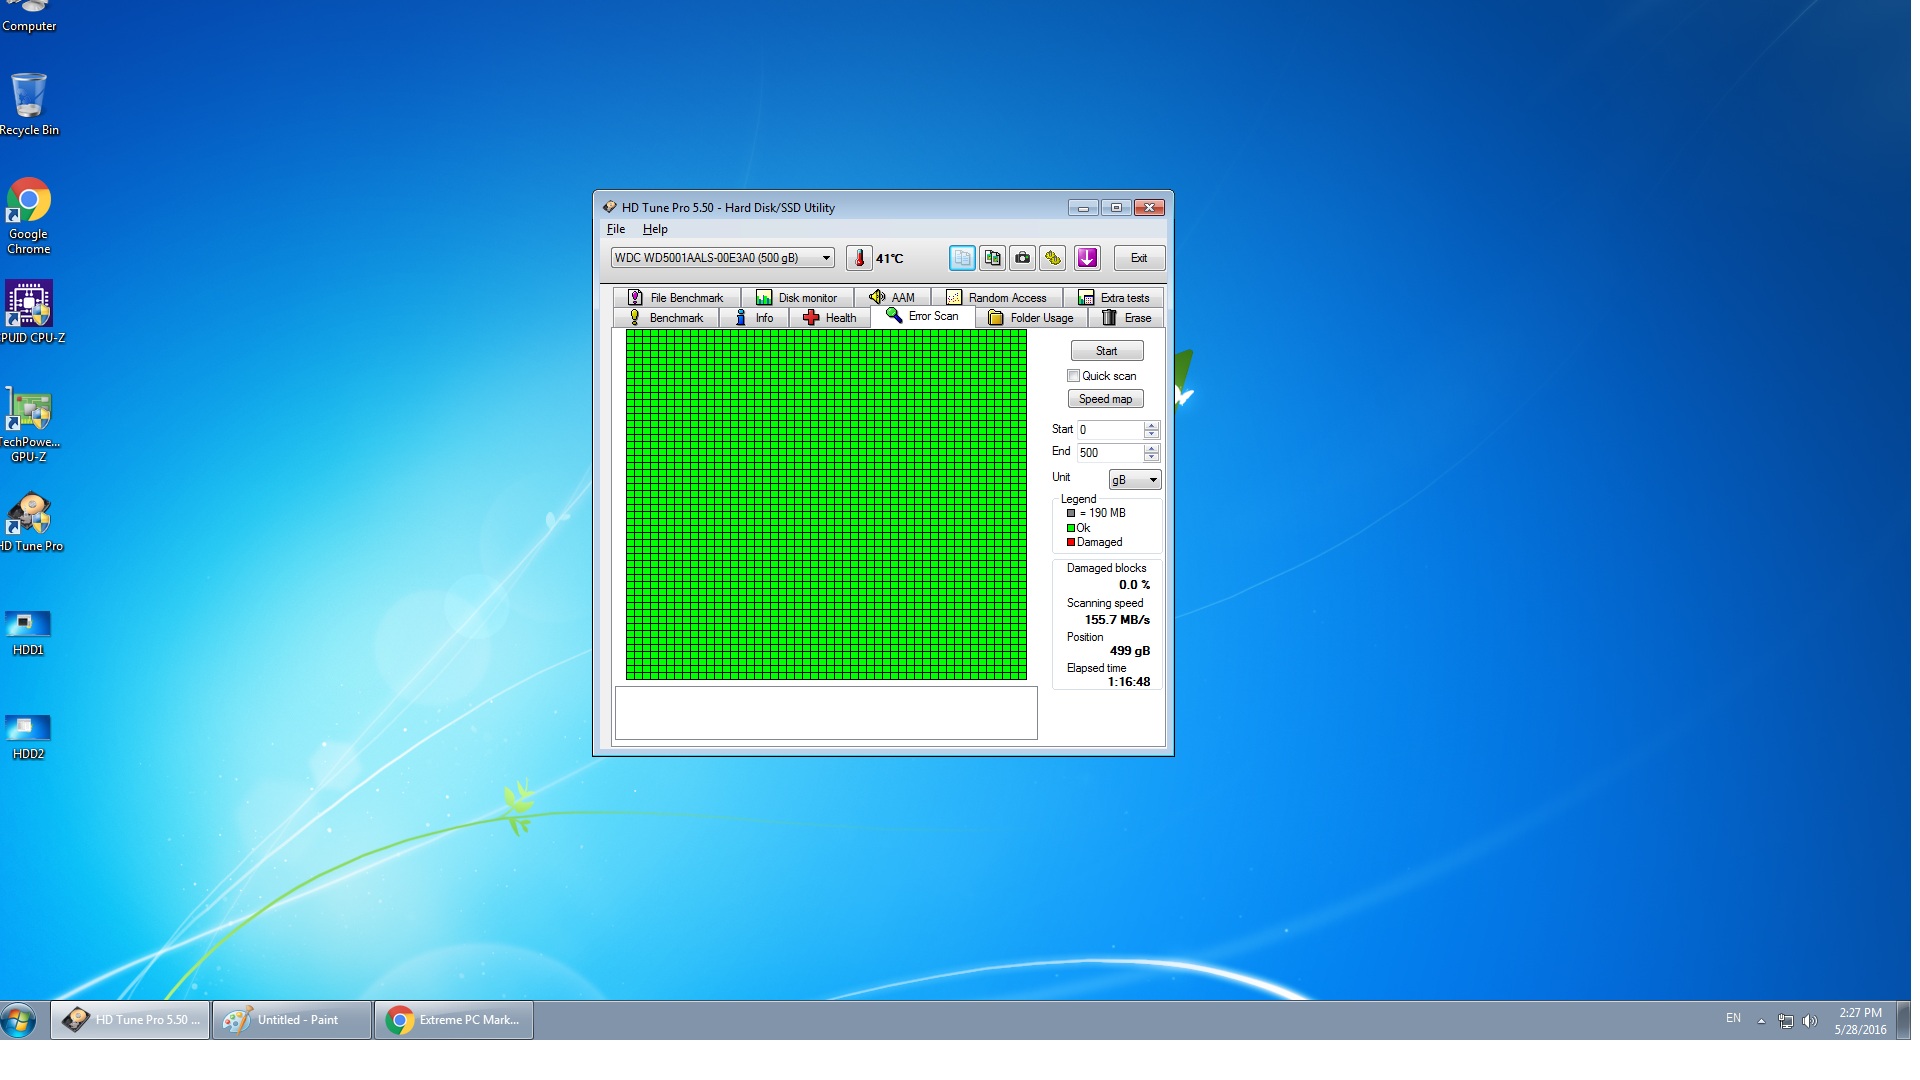
Task: Open the HD Tune Pro desktop shortcut
Action: pyautogui.click(x=29, y=521)
